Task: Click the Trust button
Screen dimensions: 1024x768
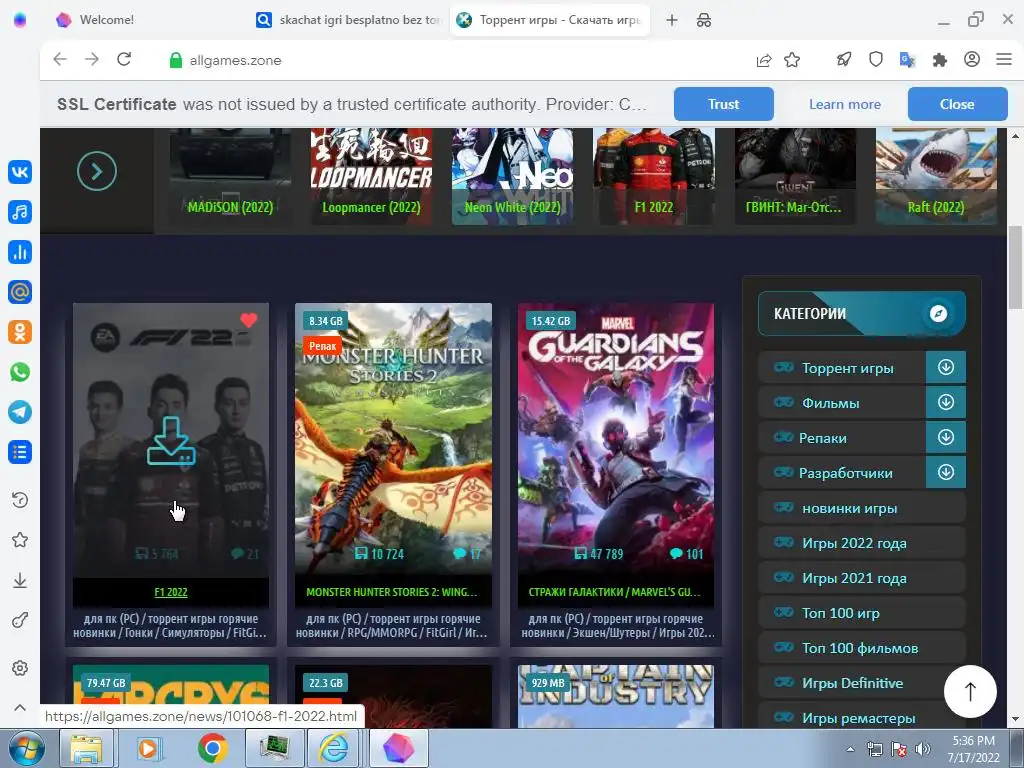Action: pos(724,104)
